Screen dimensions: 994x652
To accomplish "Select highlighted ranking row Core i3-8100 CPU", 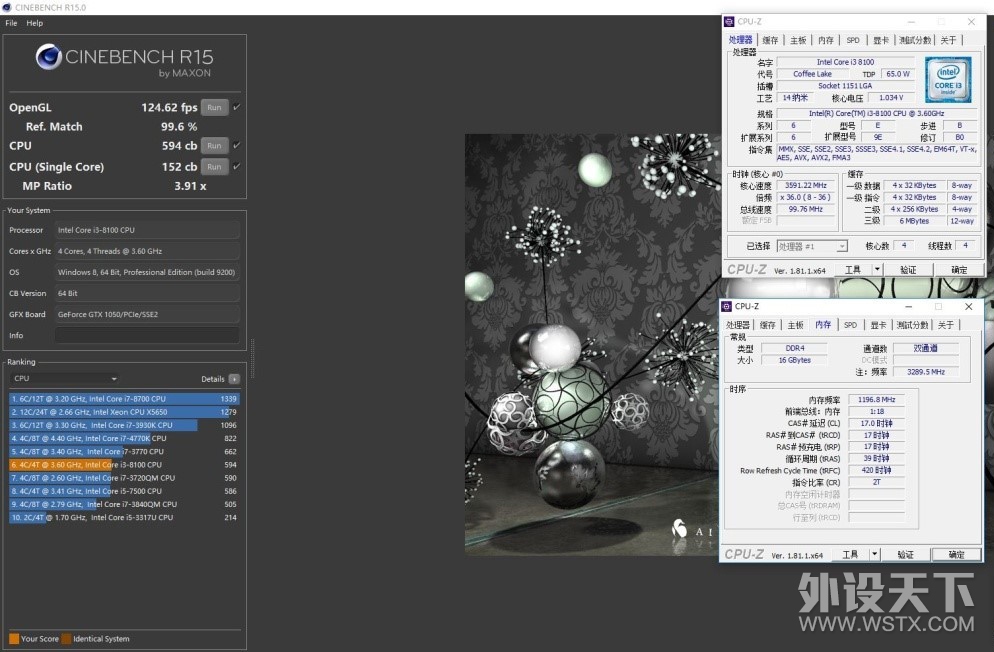I will pos(124,464).
